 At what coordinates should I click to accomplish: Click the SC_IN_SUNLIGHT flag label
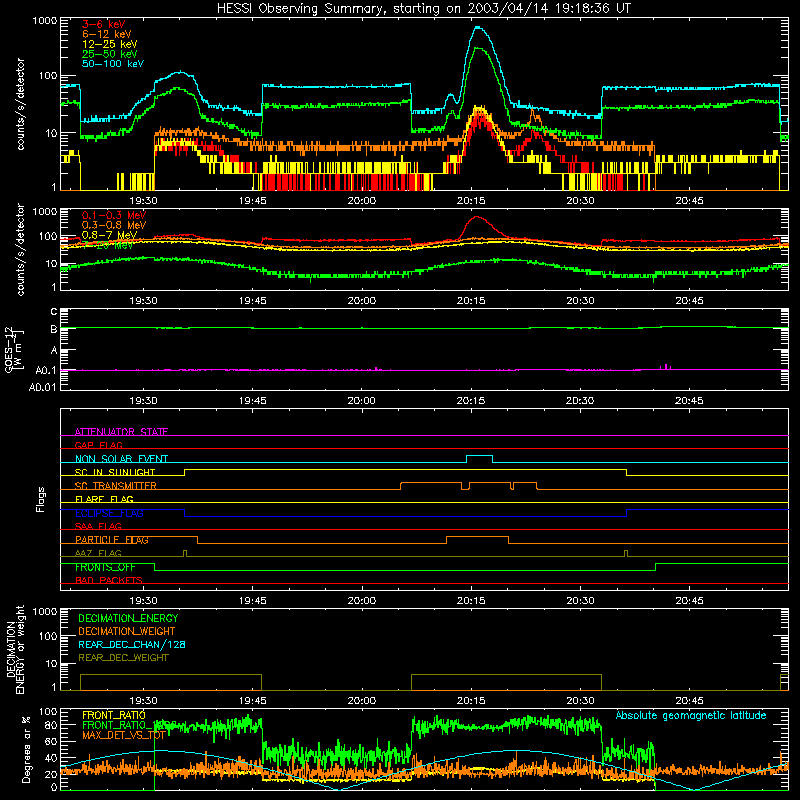tap(115, 472)
